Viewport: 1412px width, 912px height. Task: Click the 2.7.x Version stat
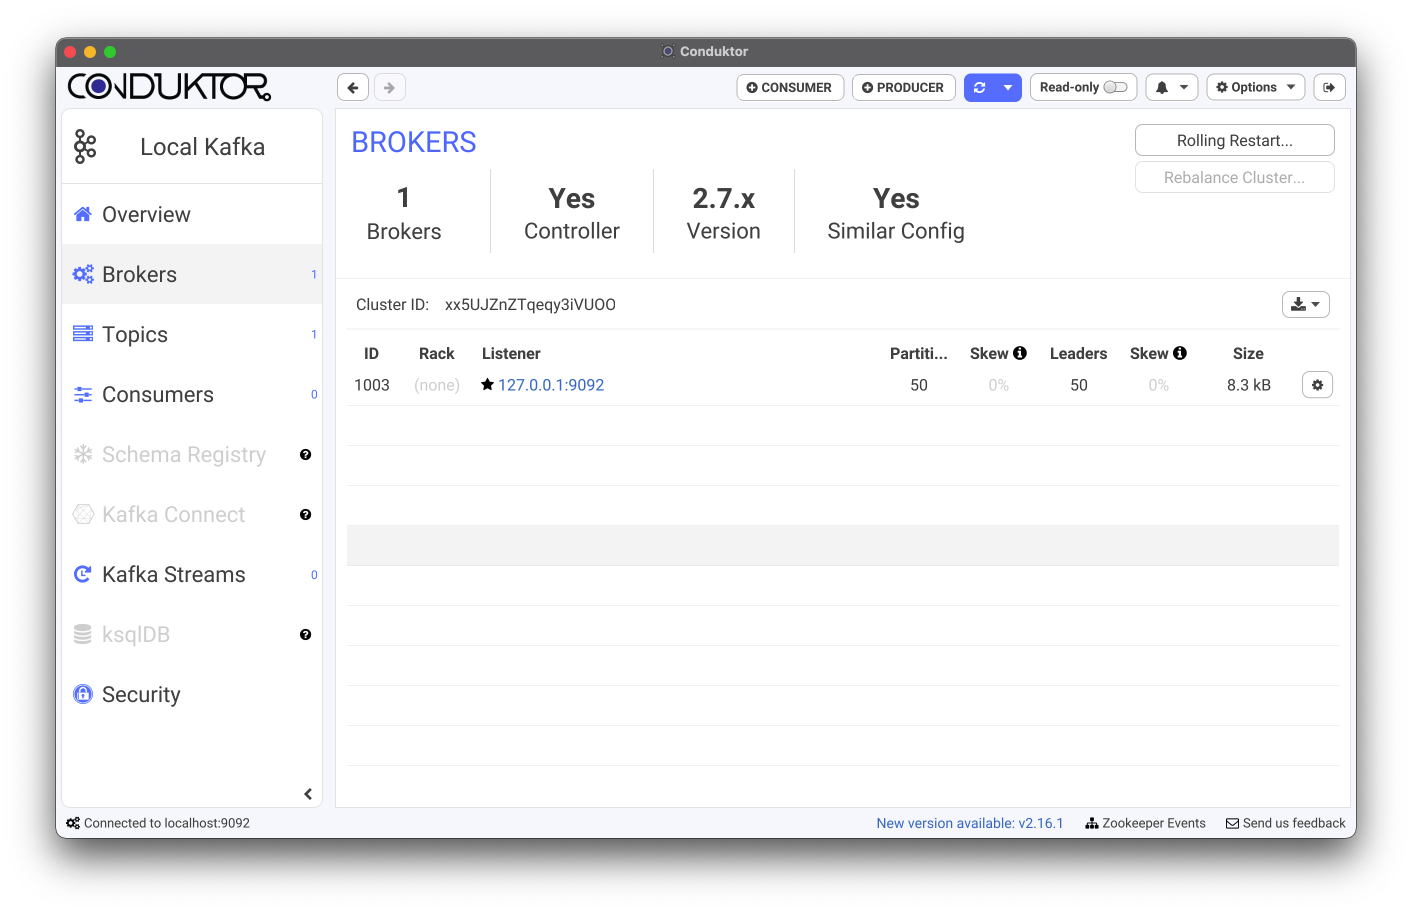[724, 214]
